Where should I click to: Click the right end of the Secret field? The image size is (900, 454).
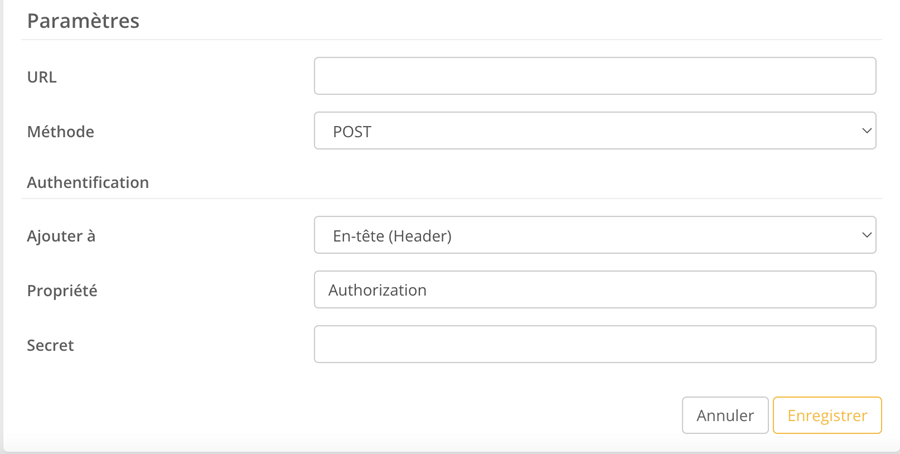[x=860, y=345]
